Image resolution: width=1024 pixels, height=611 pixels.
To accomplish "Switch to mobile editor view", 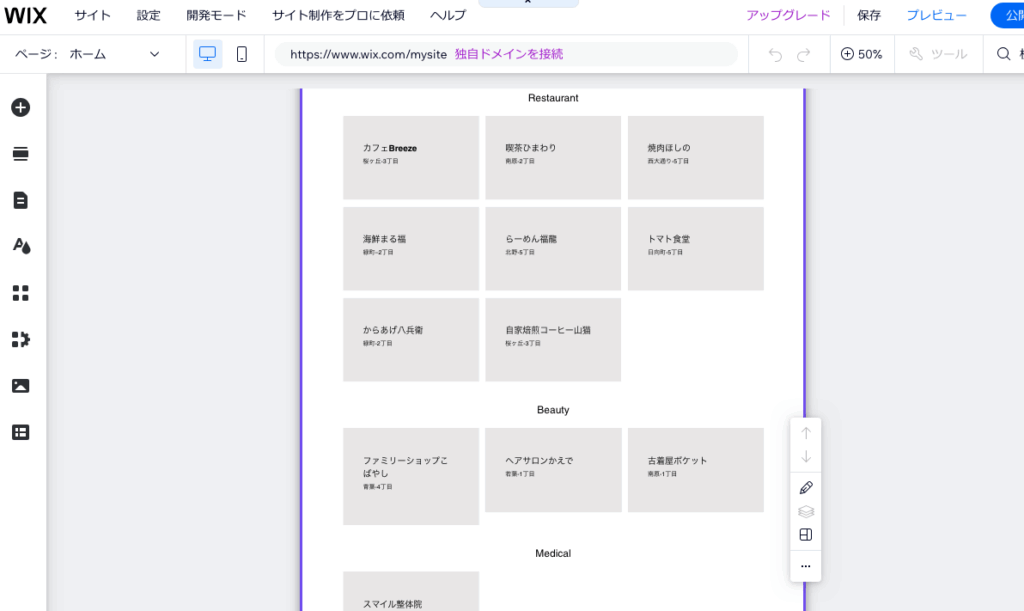I will coord(241,54).
